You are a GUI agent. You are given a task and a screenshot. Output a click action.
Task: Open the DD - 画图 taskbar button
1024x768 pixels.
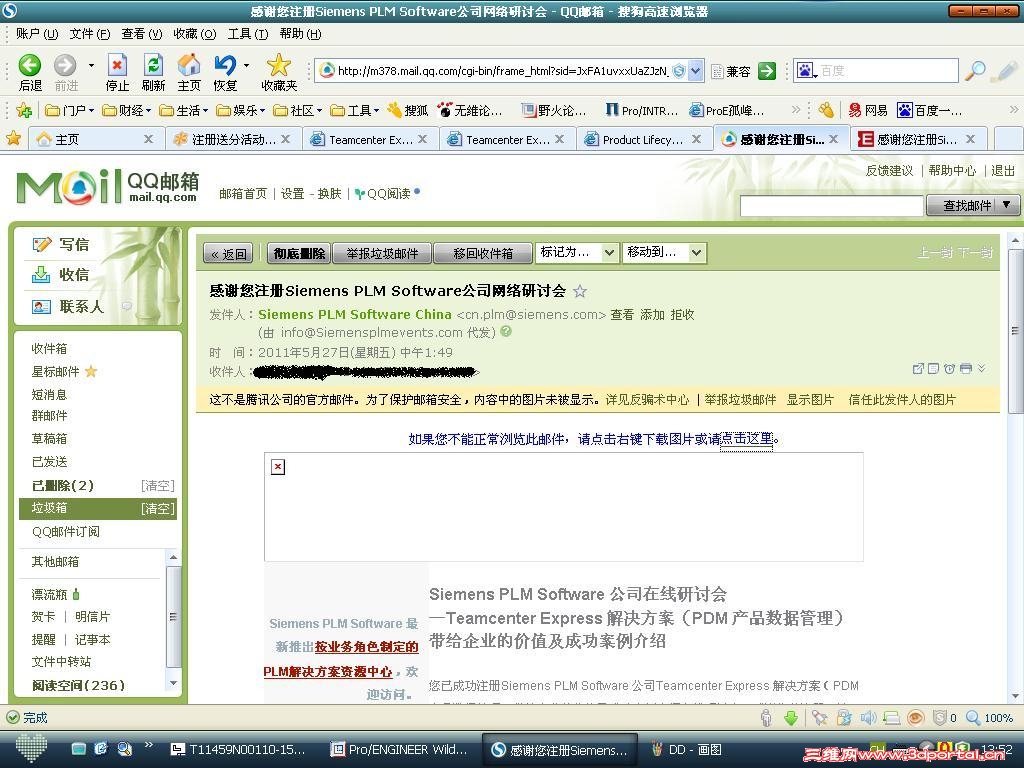pos(688,750)
